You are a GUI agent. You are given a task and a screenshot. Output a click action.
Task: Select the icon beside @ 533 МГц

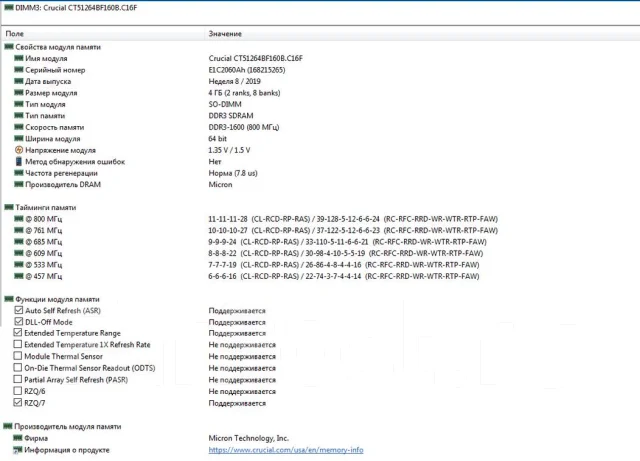tap(19, 265)
